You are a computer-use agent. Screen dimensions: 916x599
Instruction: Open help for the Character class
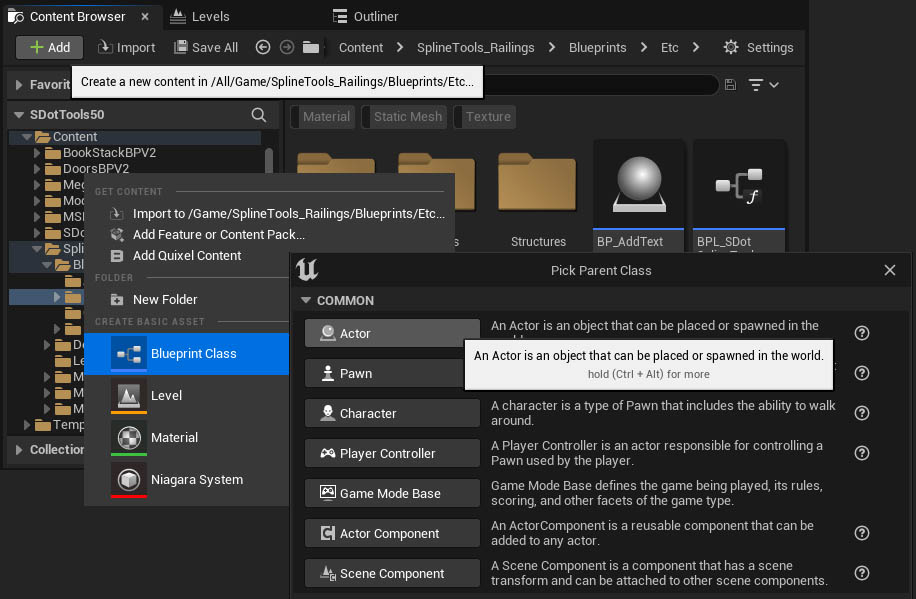click(x=862, y=413)
